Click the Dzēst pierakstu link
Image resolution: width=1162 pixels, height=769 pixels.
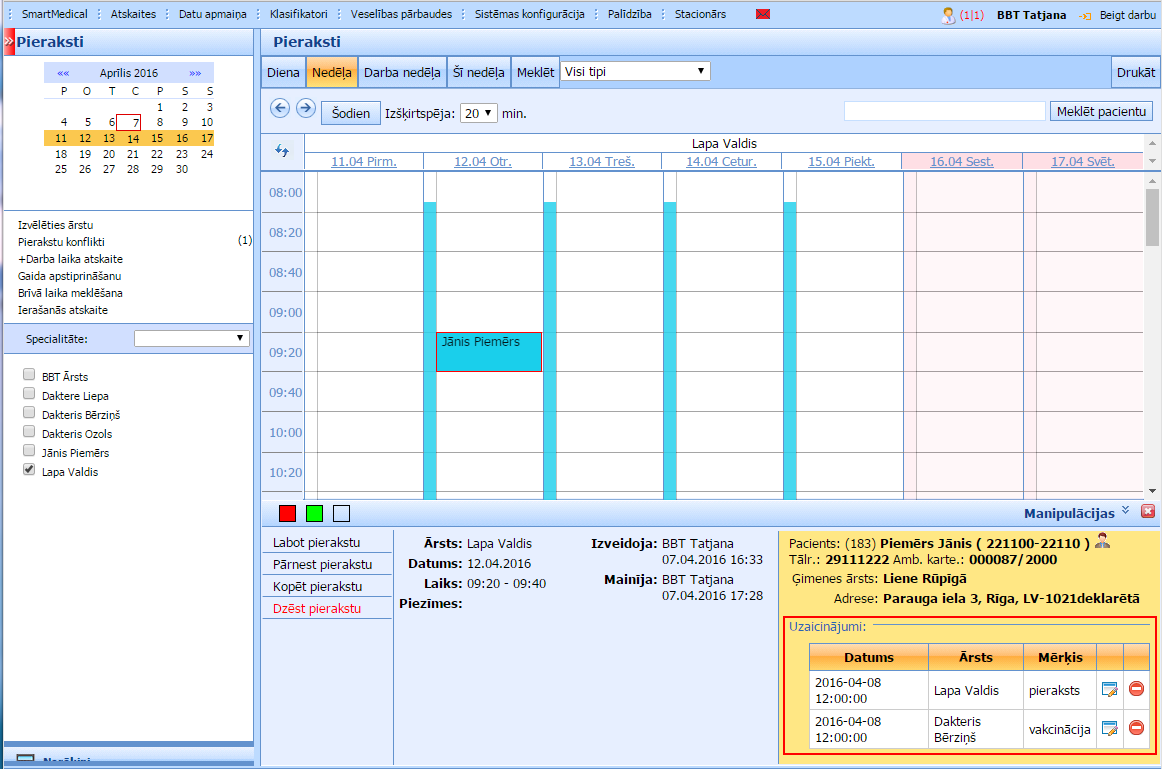tap(317, 608)
